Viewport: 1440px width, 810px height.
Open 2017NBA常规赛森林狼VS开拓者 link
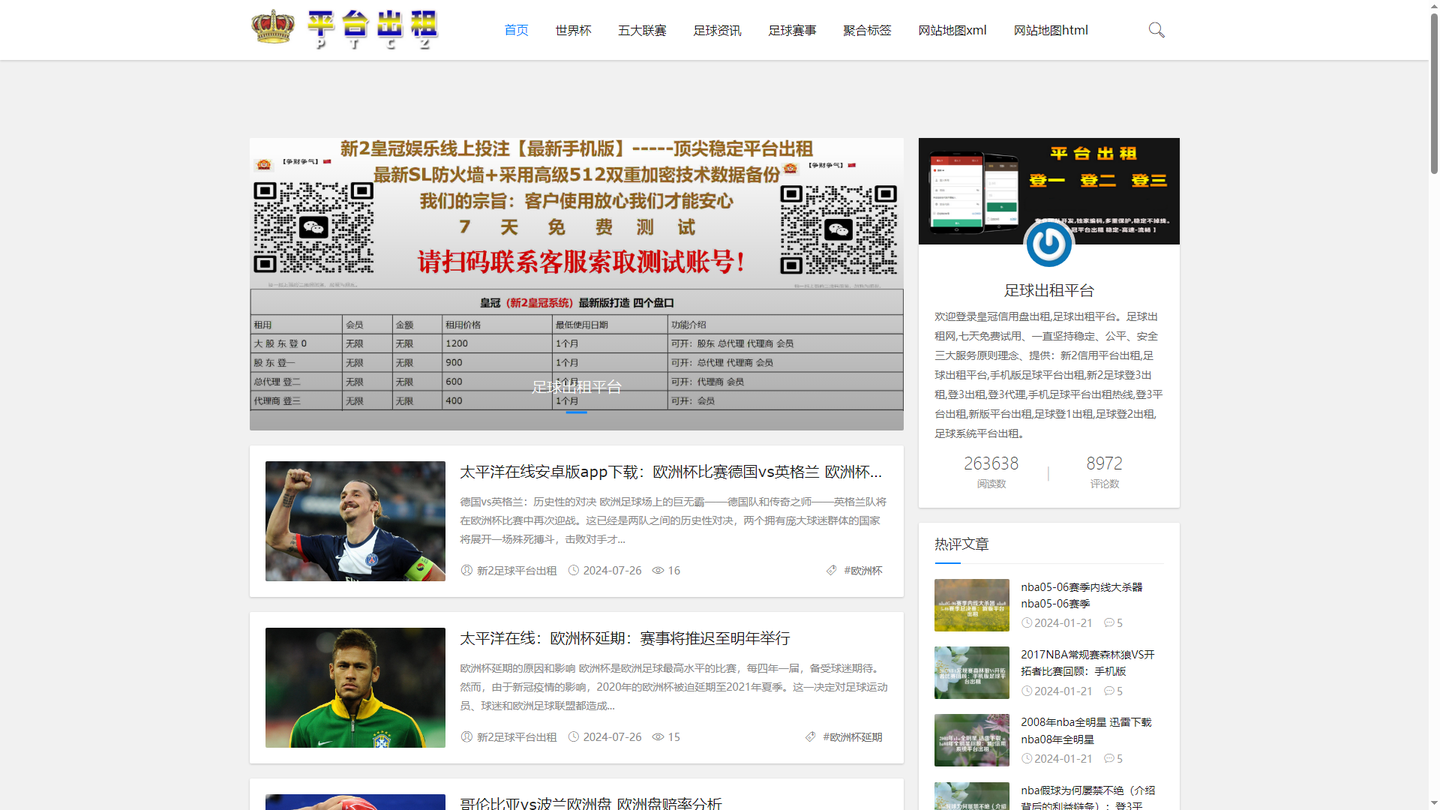(1088, 663)
